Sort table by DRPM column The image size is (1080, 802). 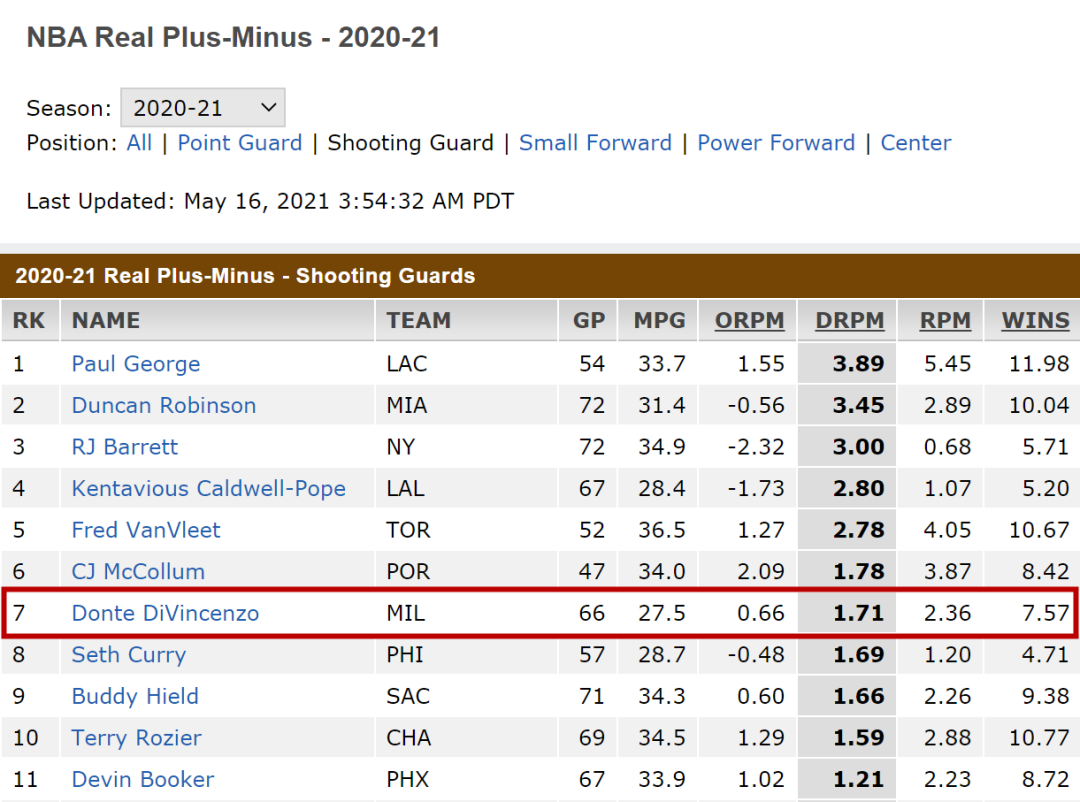pyautogui.click(x=849, y=320)
